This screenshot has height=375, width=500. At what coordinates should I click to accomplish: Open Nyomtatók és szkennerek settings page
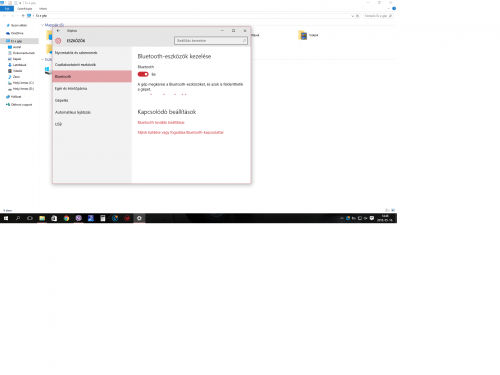(x=92, y=53)
